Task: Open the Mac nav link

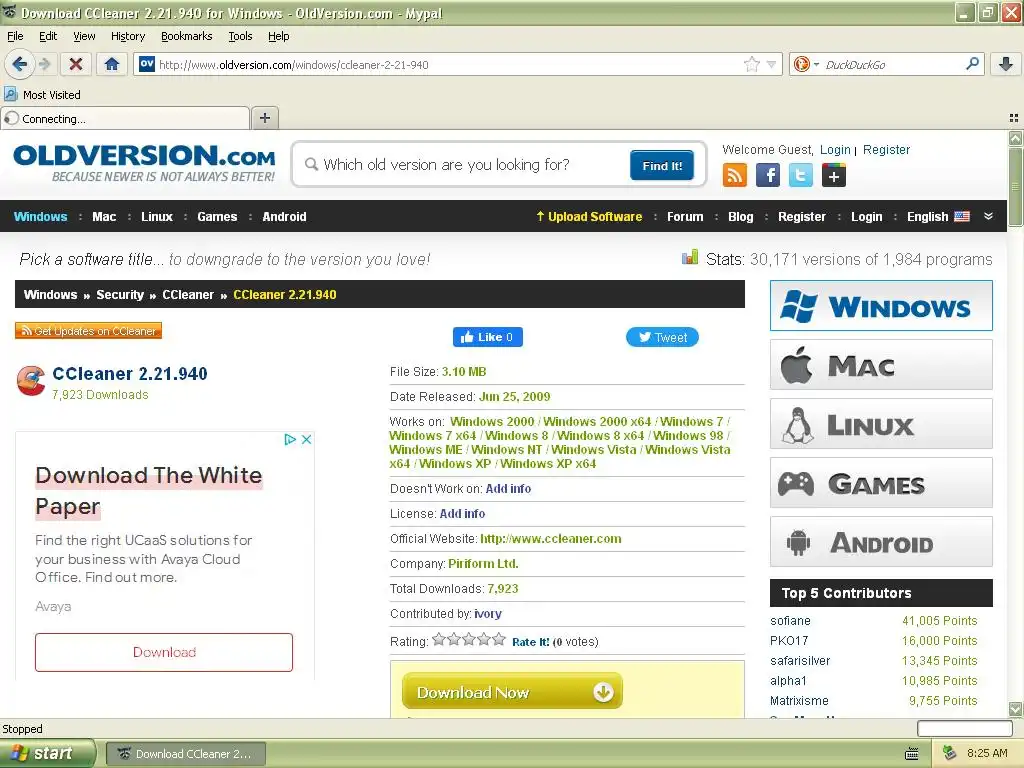Action: point(104,216)
